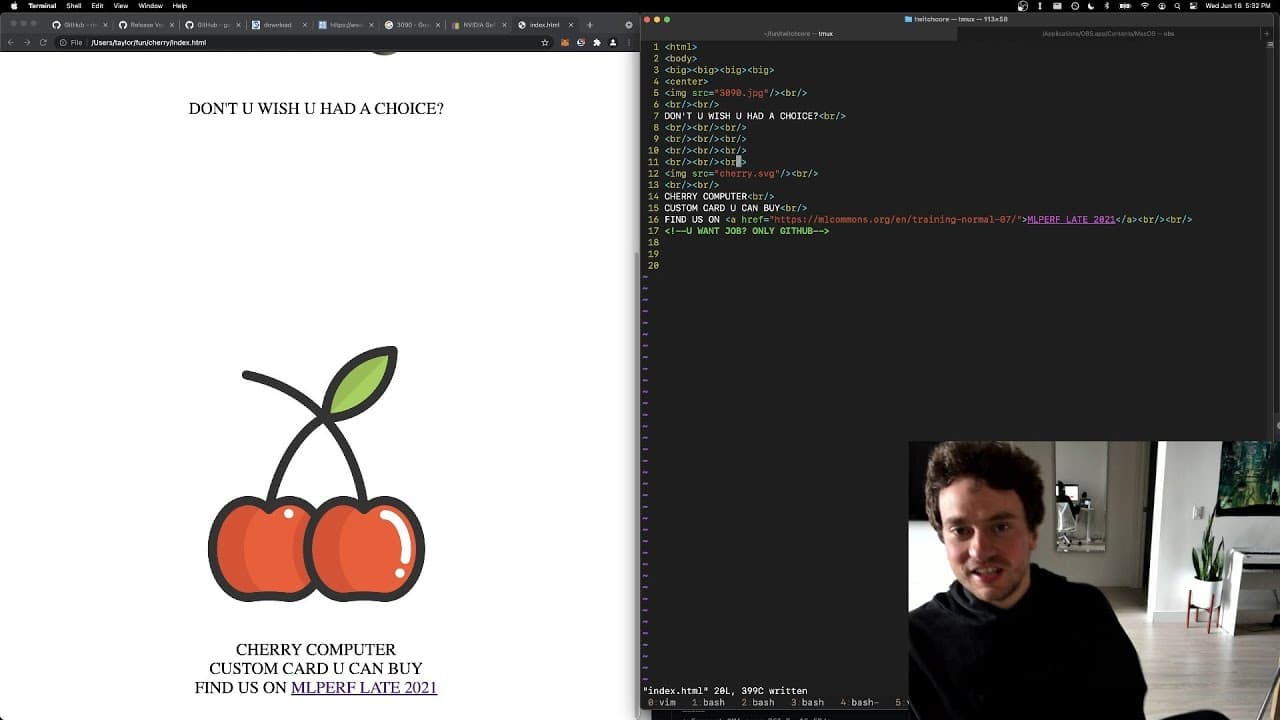Open the Terminal application menu
Viewport: 1280px width, 720px height.
[x=42, y=6]
